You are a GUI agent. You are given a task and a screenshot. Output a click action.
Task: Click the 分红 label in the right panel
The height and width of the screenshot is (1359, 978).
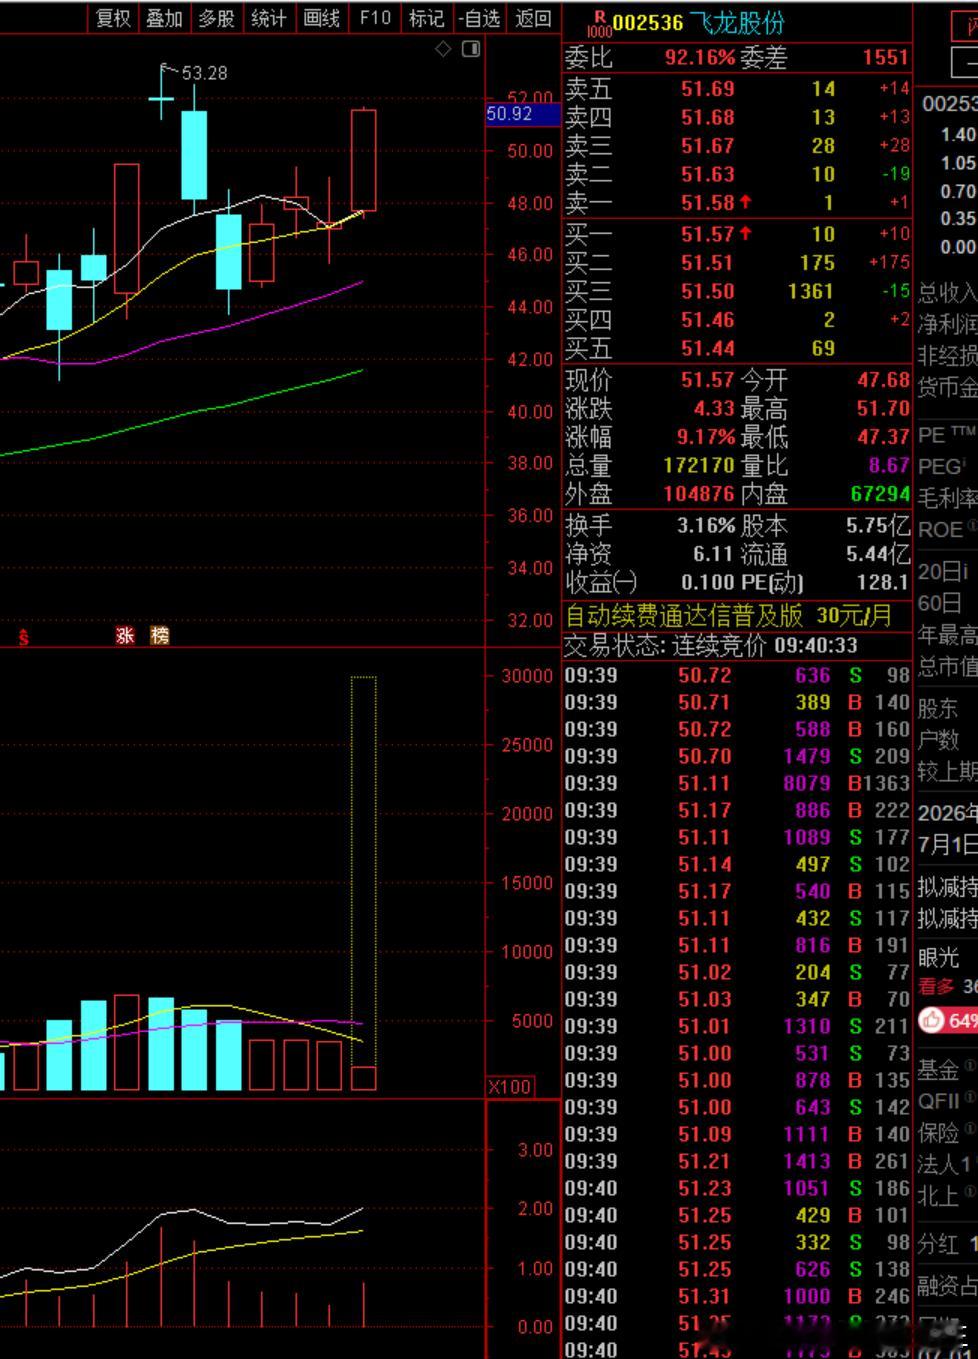click(939, 1244)
